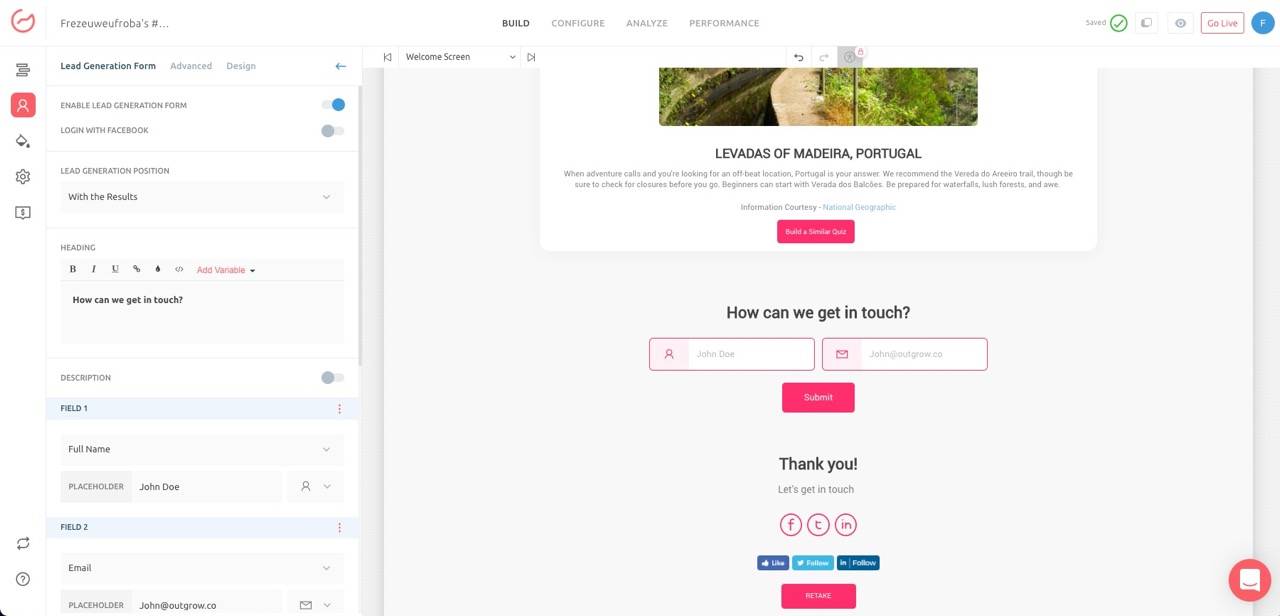Screen dimensions: 1280x616
Task: Click the back arrow in panel header
Action: 340,66
